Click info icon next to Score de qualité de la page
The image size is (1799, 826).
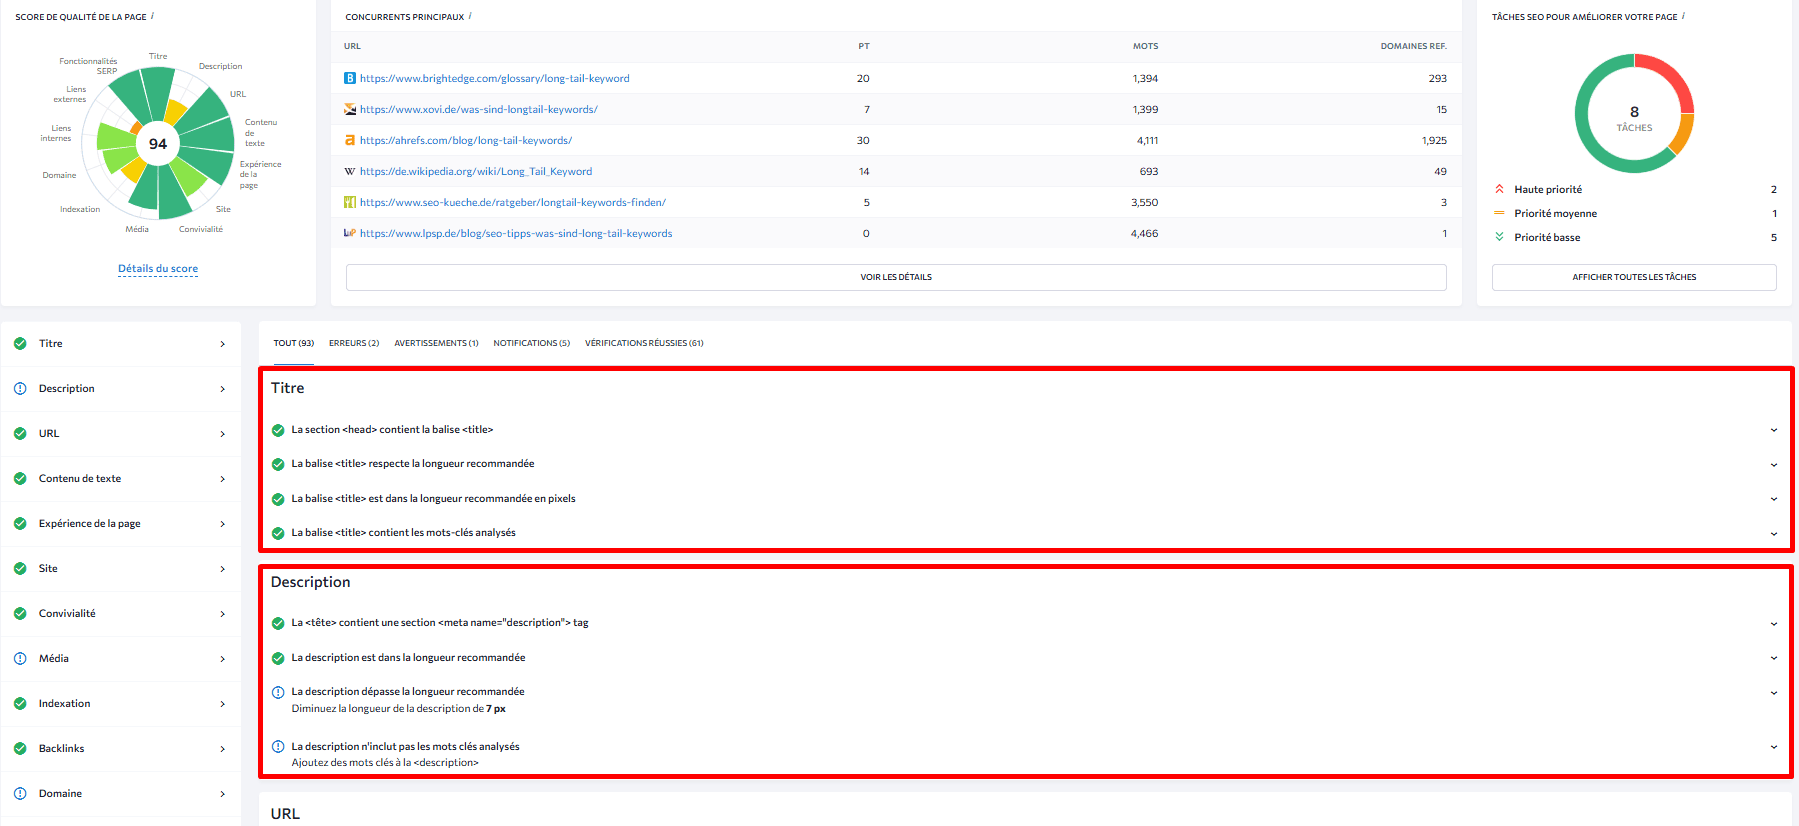(152, 16)
